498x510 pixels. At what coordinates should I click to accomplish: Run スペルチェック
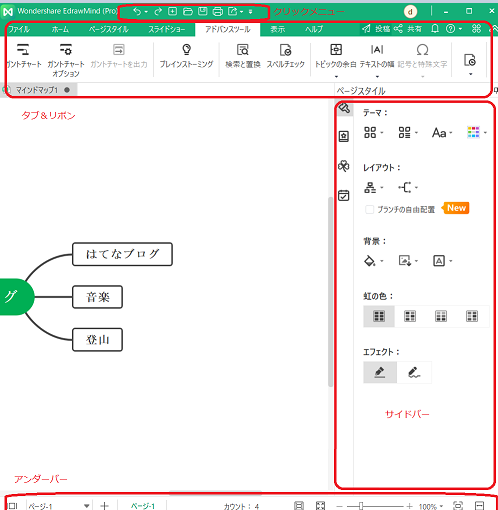(285, 56)
